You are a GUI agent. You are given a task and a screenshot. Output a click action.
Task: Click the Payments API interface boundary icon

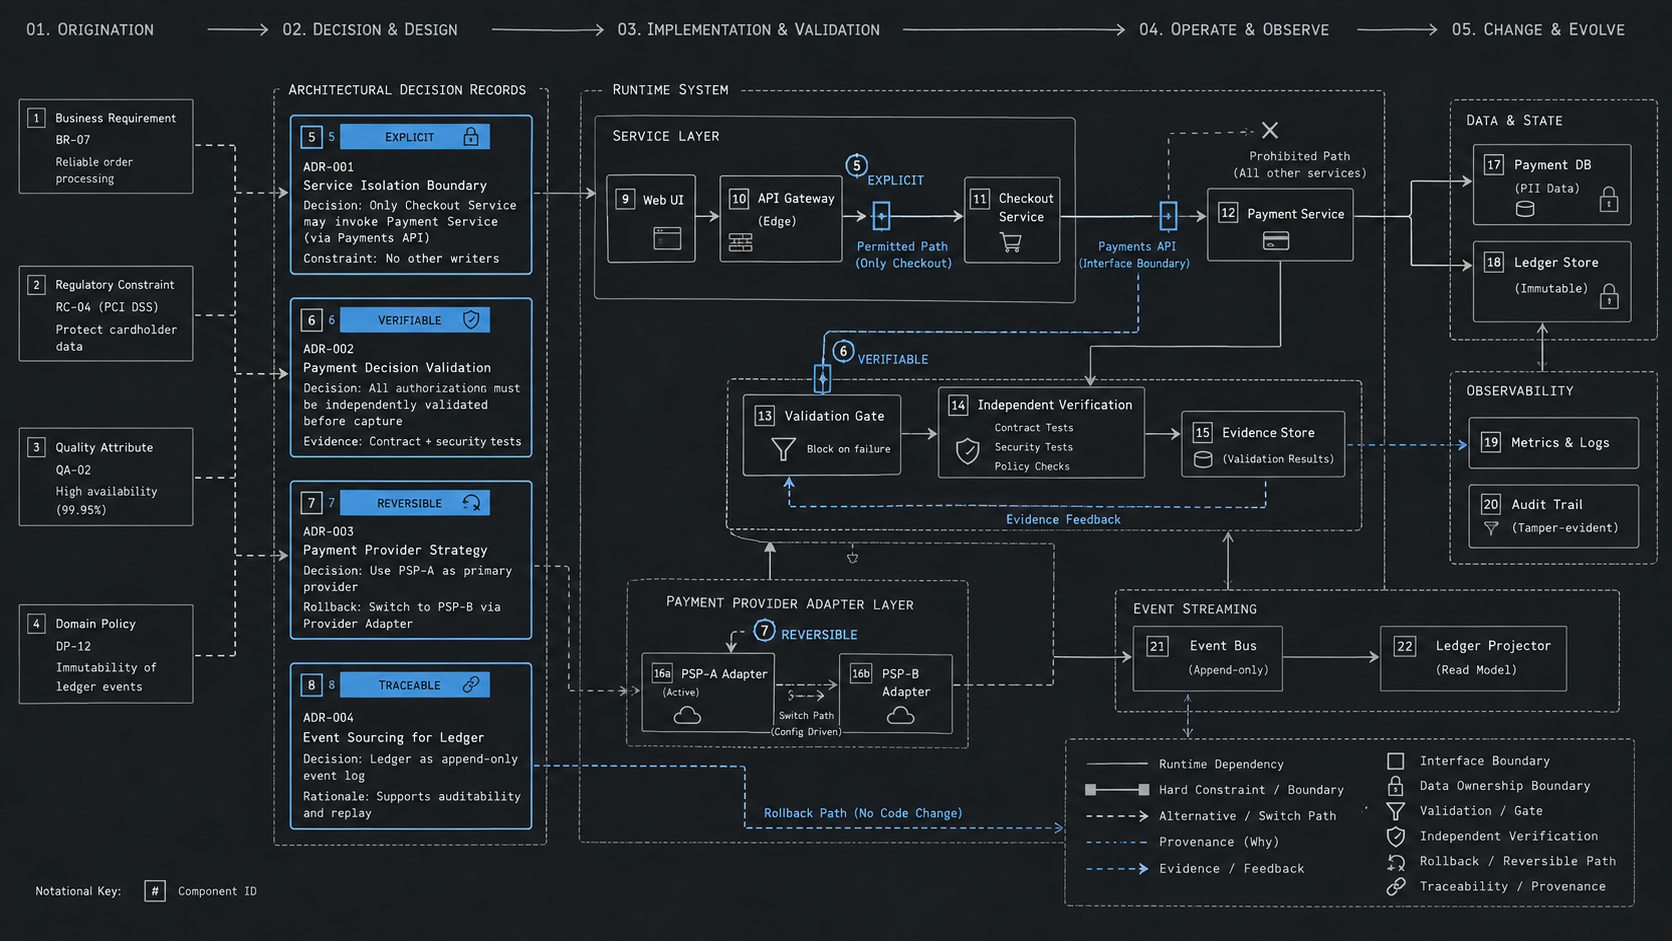[1168, 215]
